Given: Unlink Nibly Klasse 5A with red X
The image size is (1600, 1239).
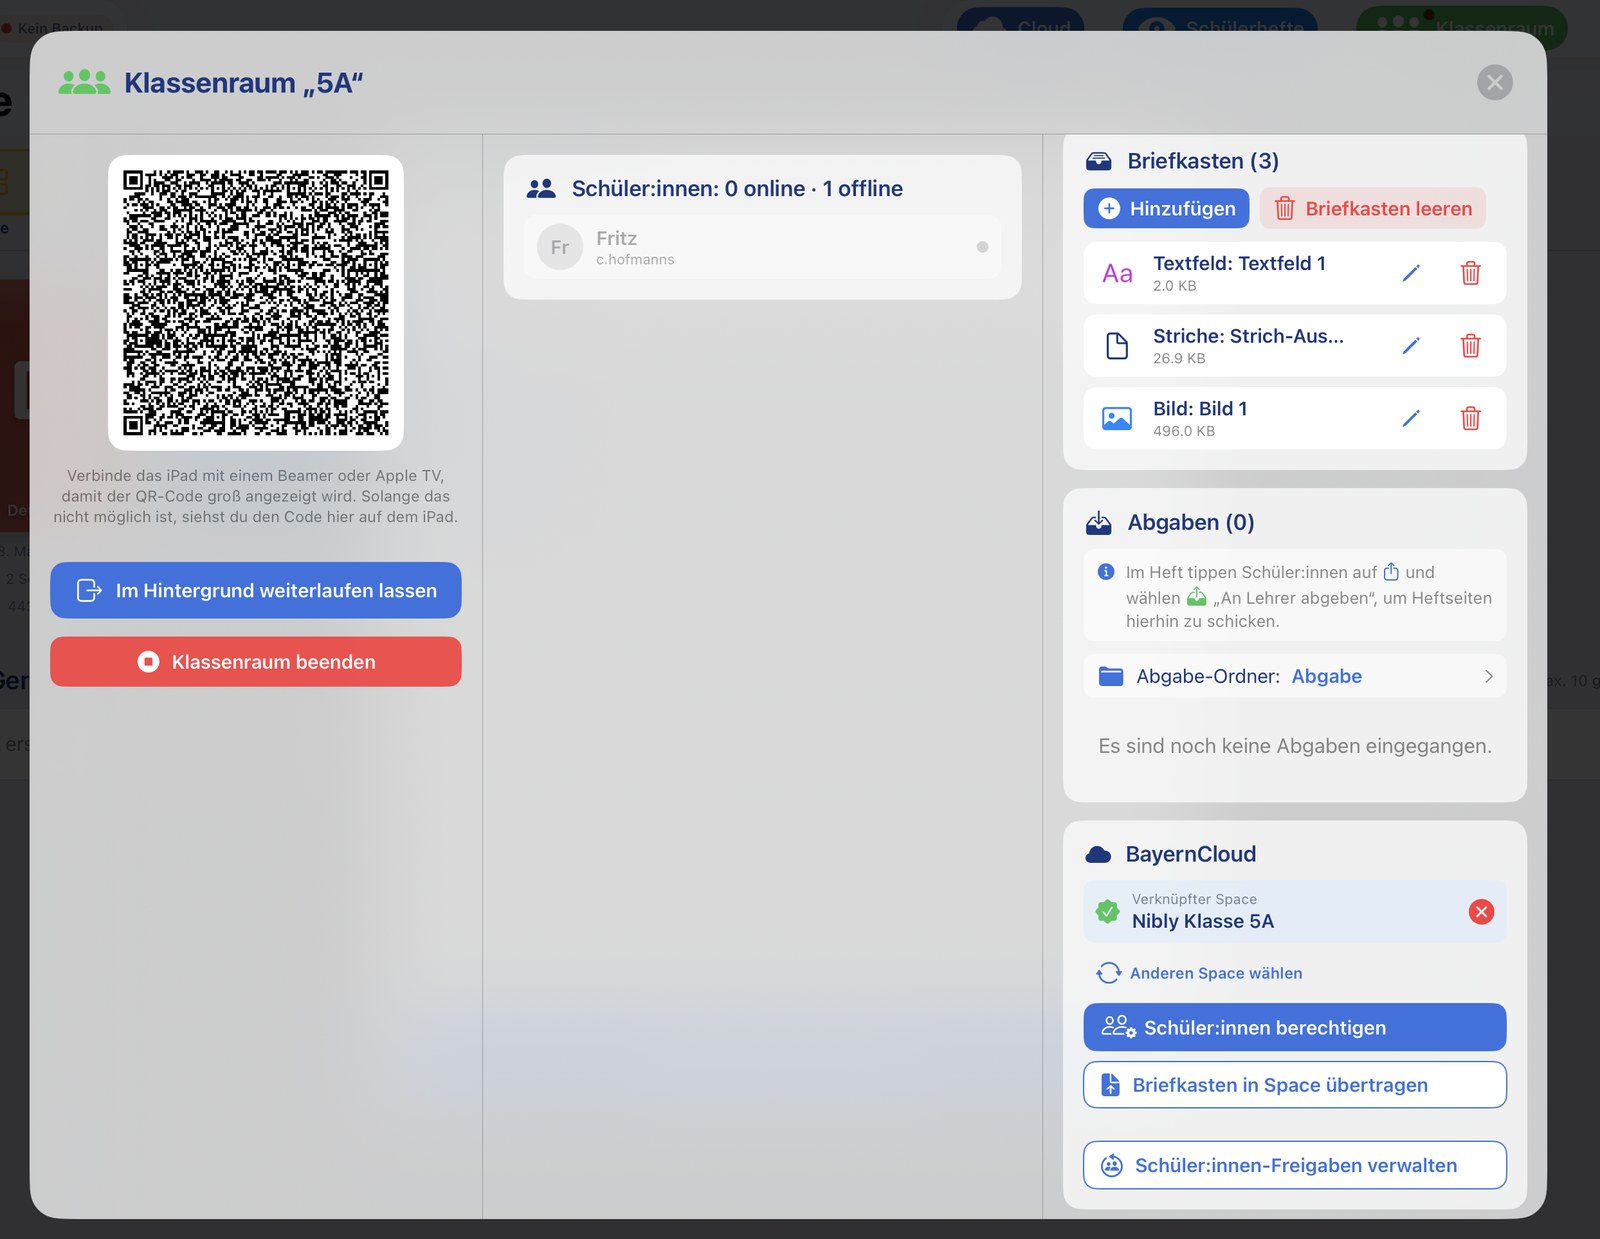Looking at the screenshot, I should pos(1481,911).
